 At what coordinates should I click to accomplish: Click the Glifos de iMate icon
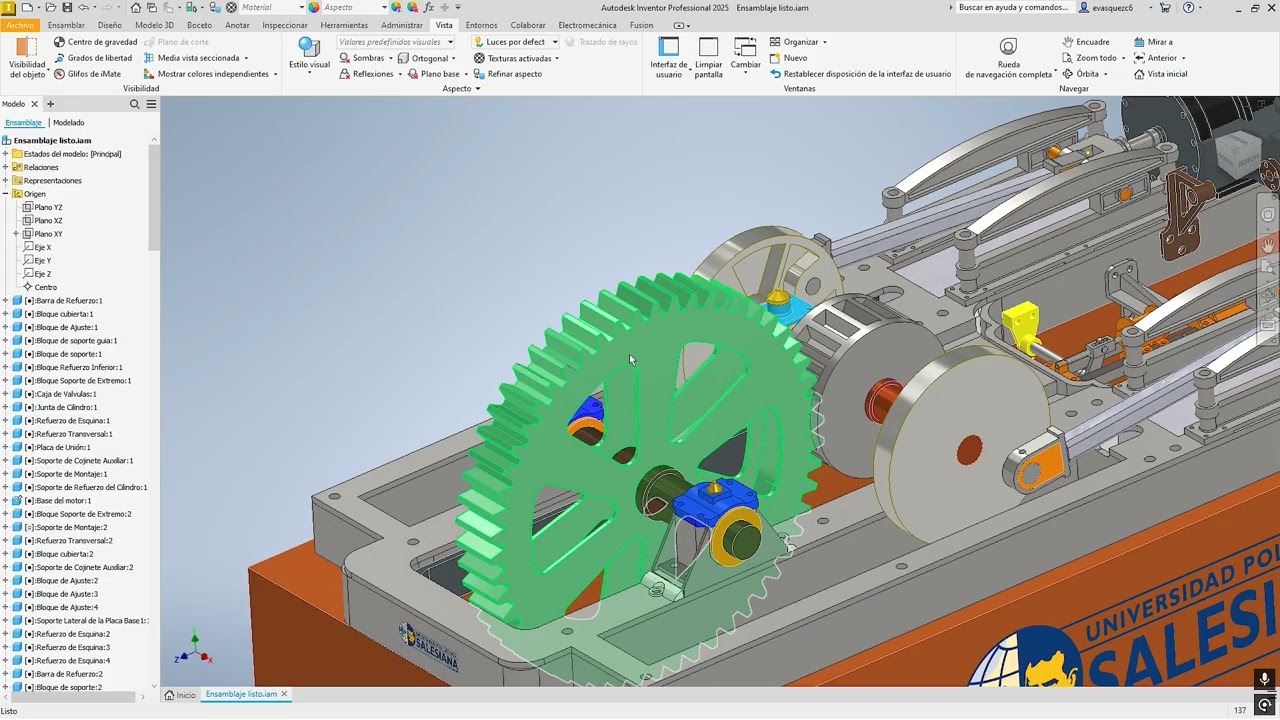pos(60,74)
